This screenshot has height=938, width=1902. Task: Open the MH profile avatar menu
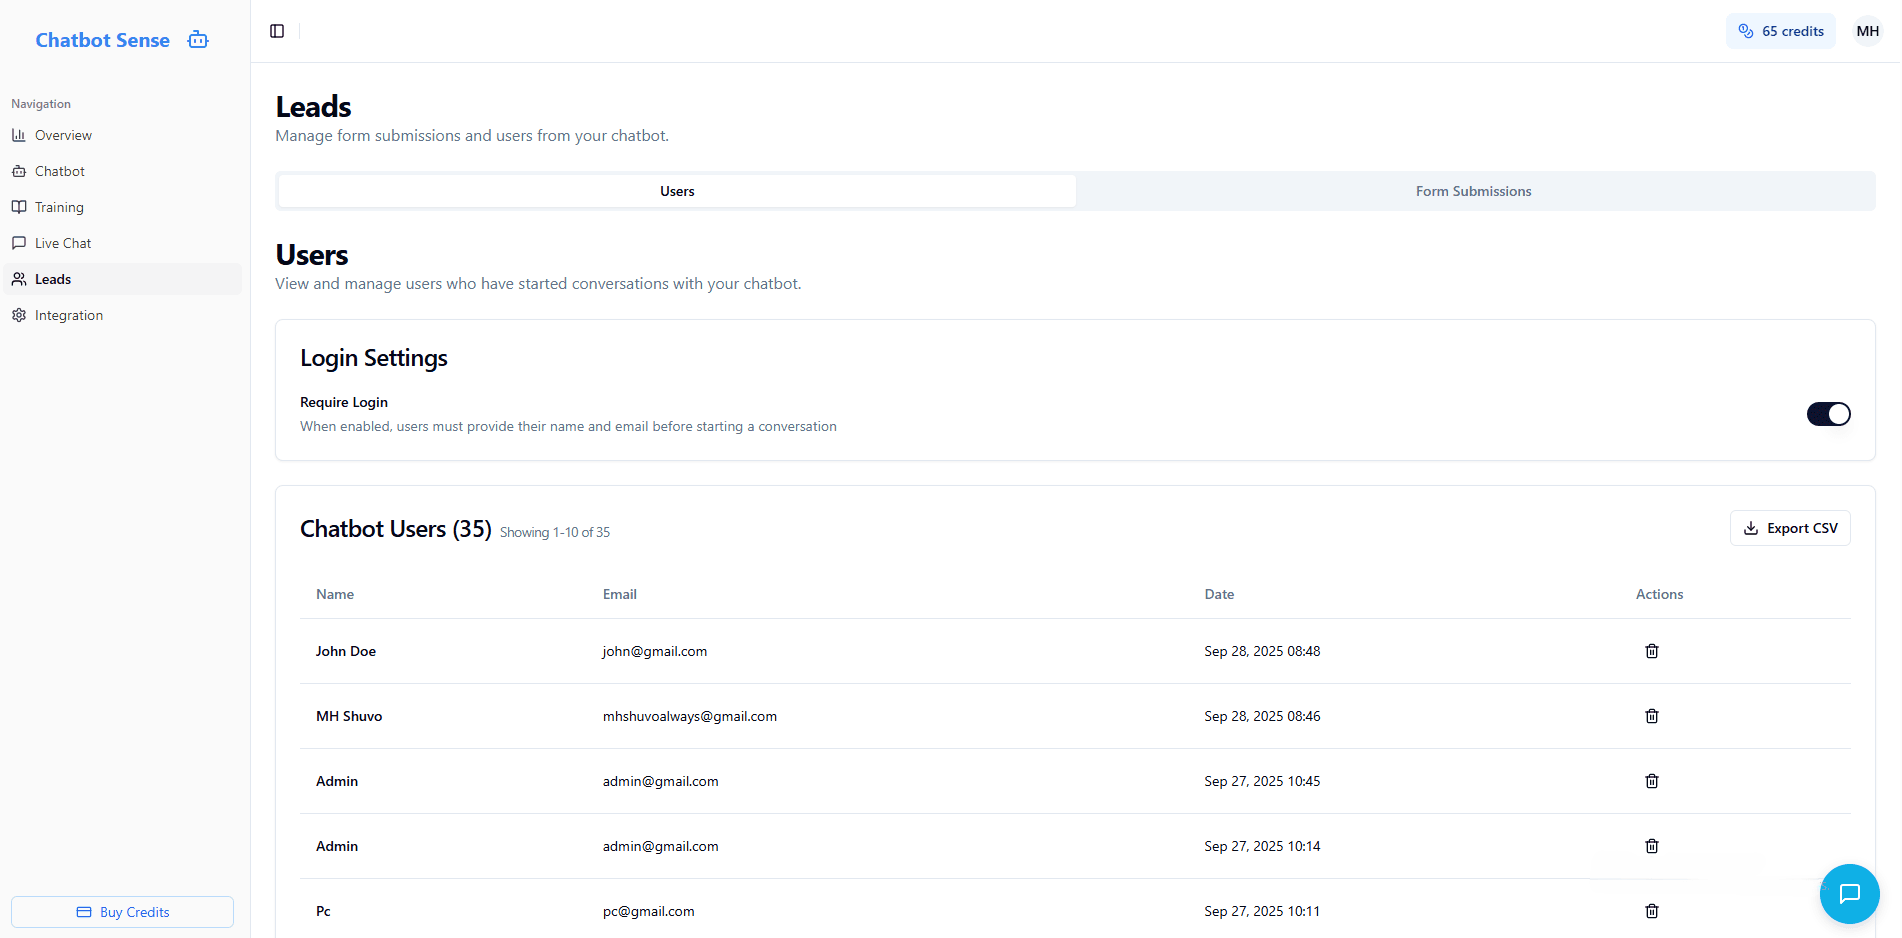click(1866, 30)
